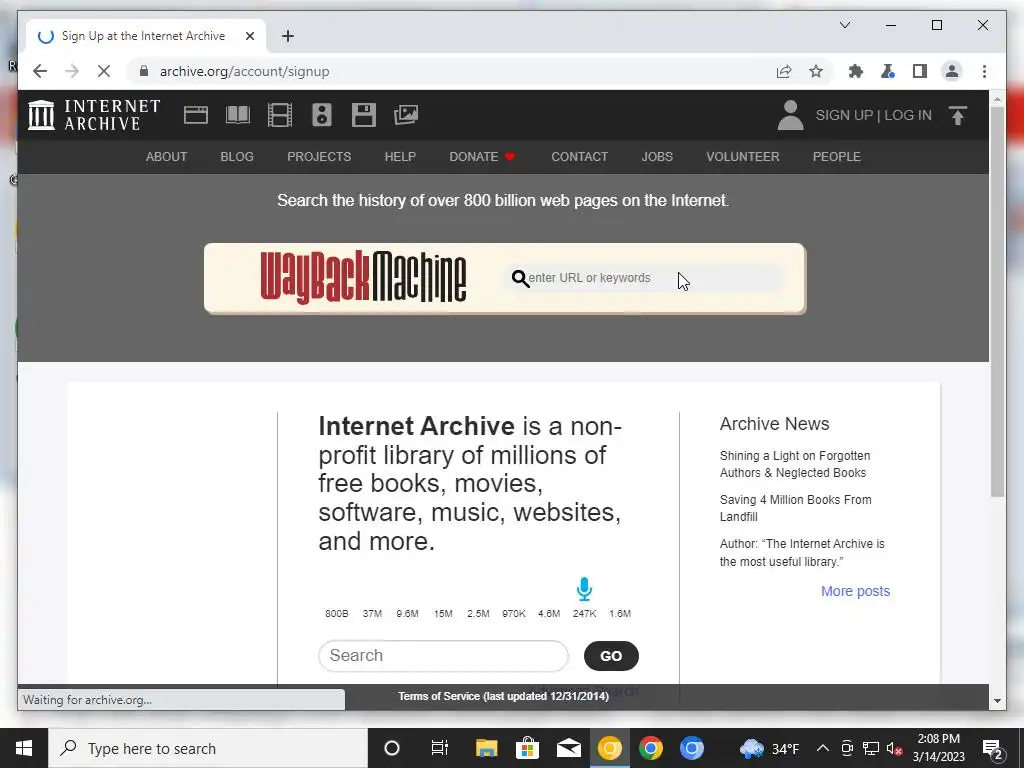Open tab search chevron dropdown
Screen dimensions: 1024x768
tap(844, 25)
